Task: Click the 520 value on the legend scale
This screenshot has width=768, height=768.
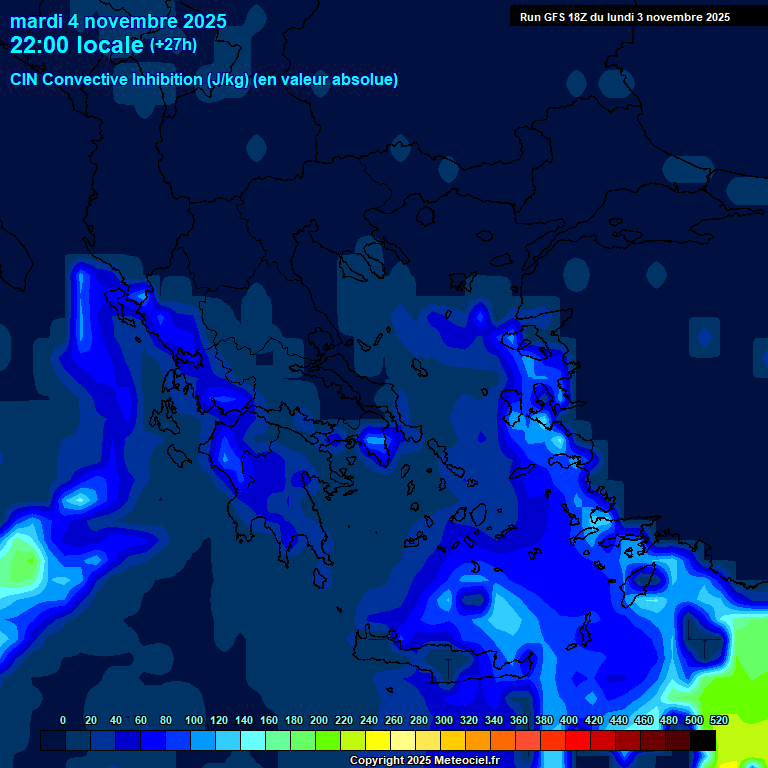Action: point(718,720)
